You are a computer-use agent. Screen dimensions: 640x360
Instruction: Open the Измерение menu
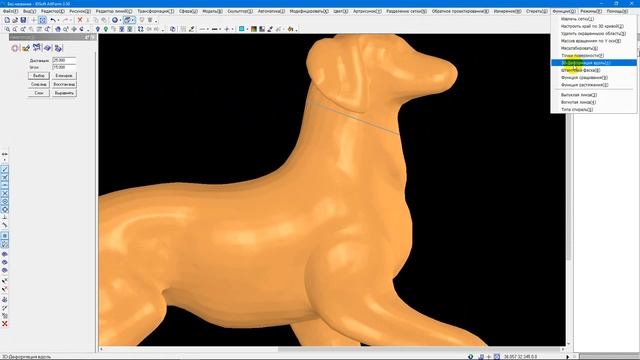(x=507, y=11)
